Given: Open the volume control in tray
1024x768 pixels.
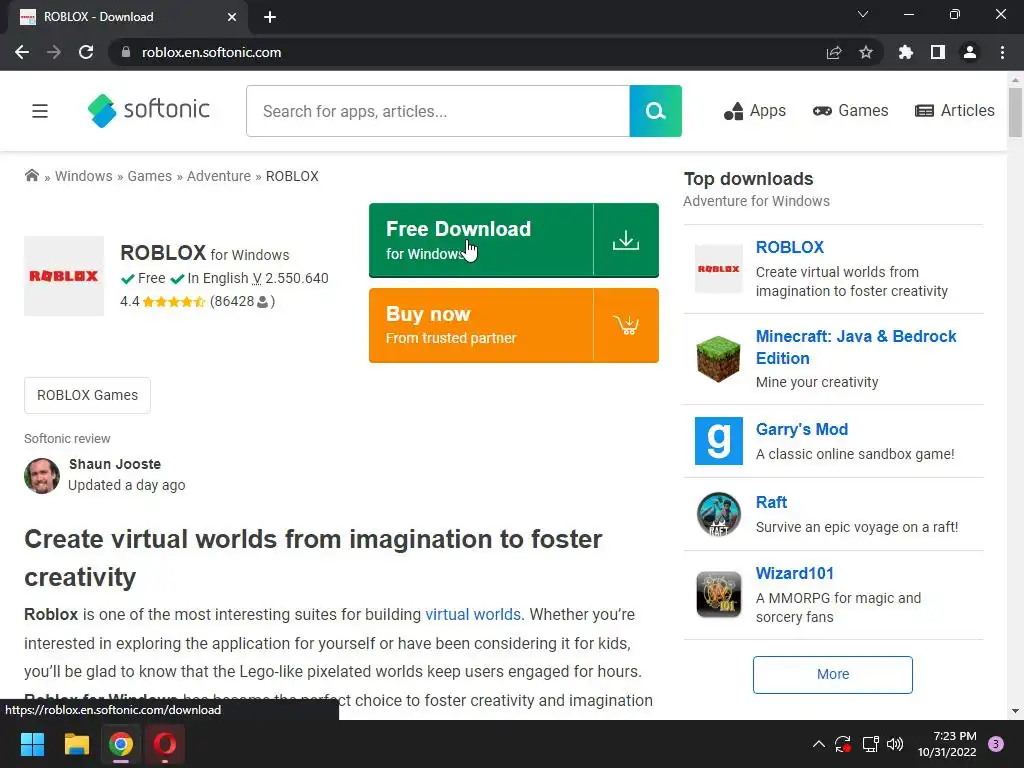Looking at the screenshot, I should [x=895, y=744].
